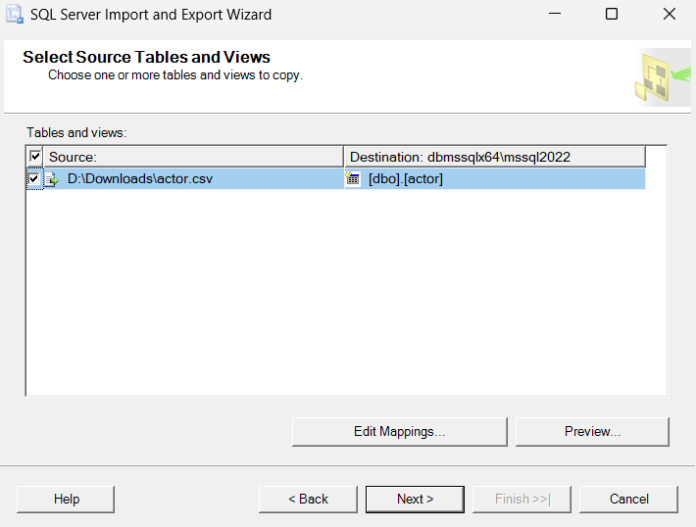This screenshot has width=696, height=527.
Task: Click the Source column header
Action: pyautogui.click(x=190, y=157)
